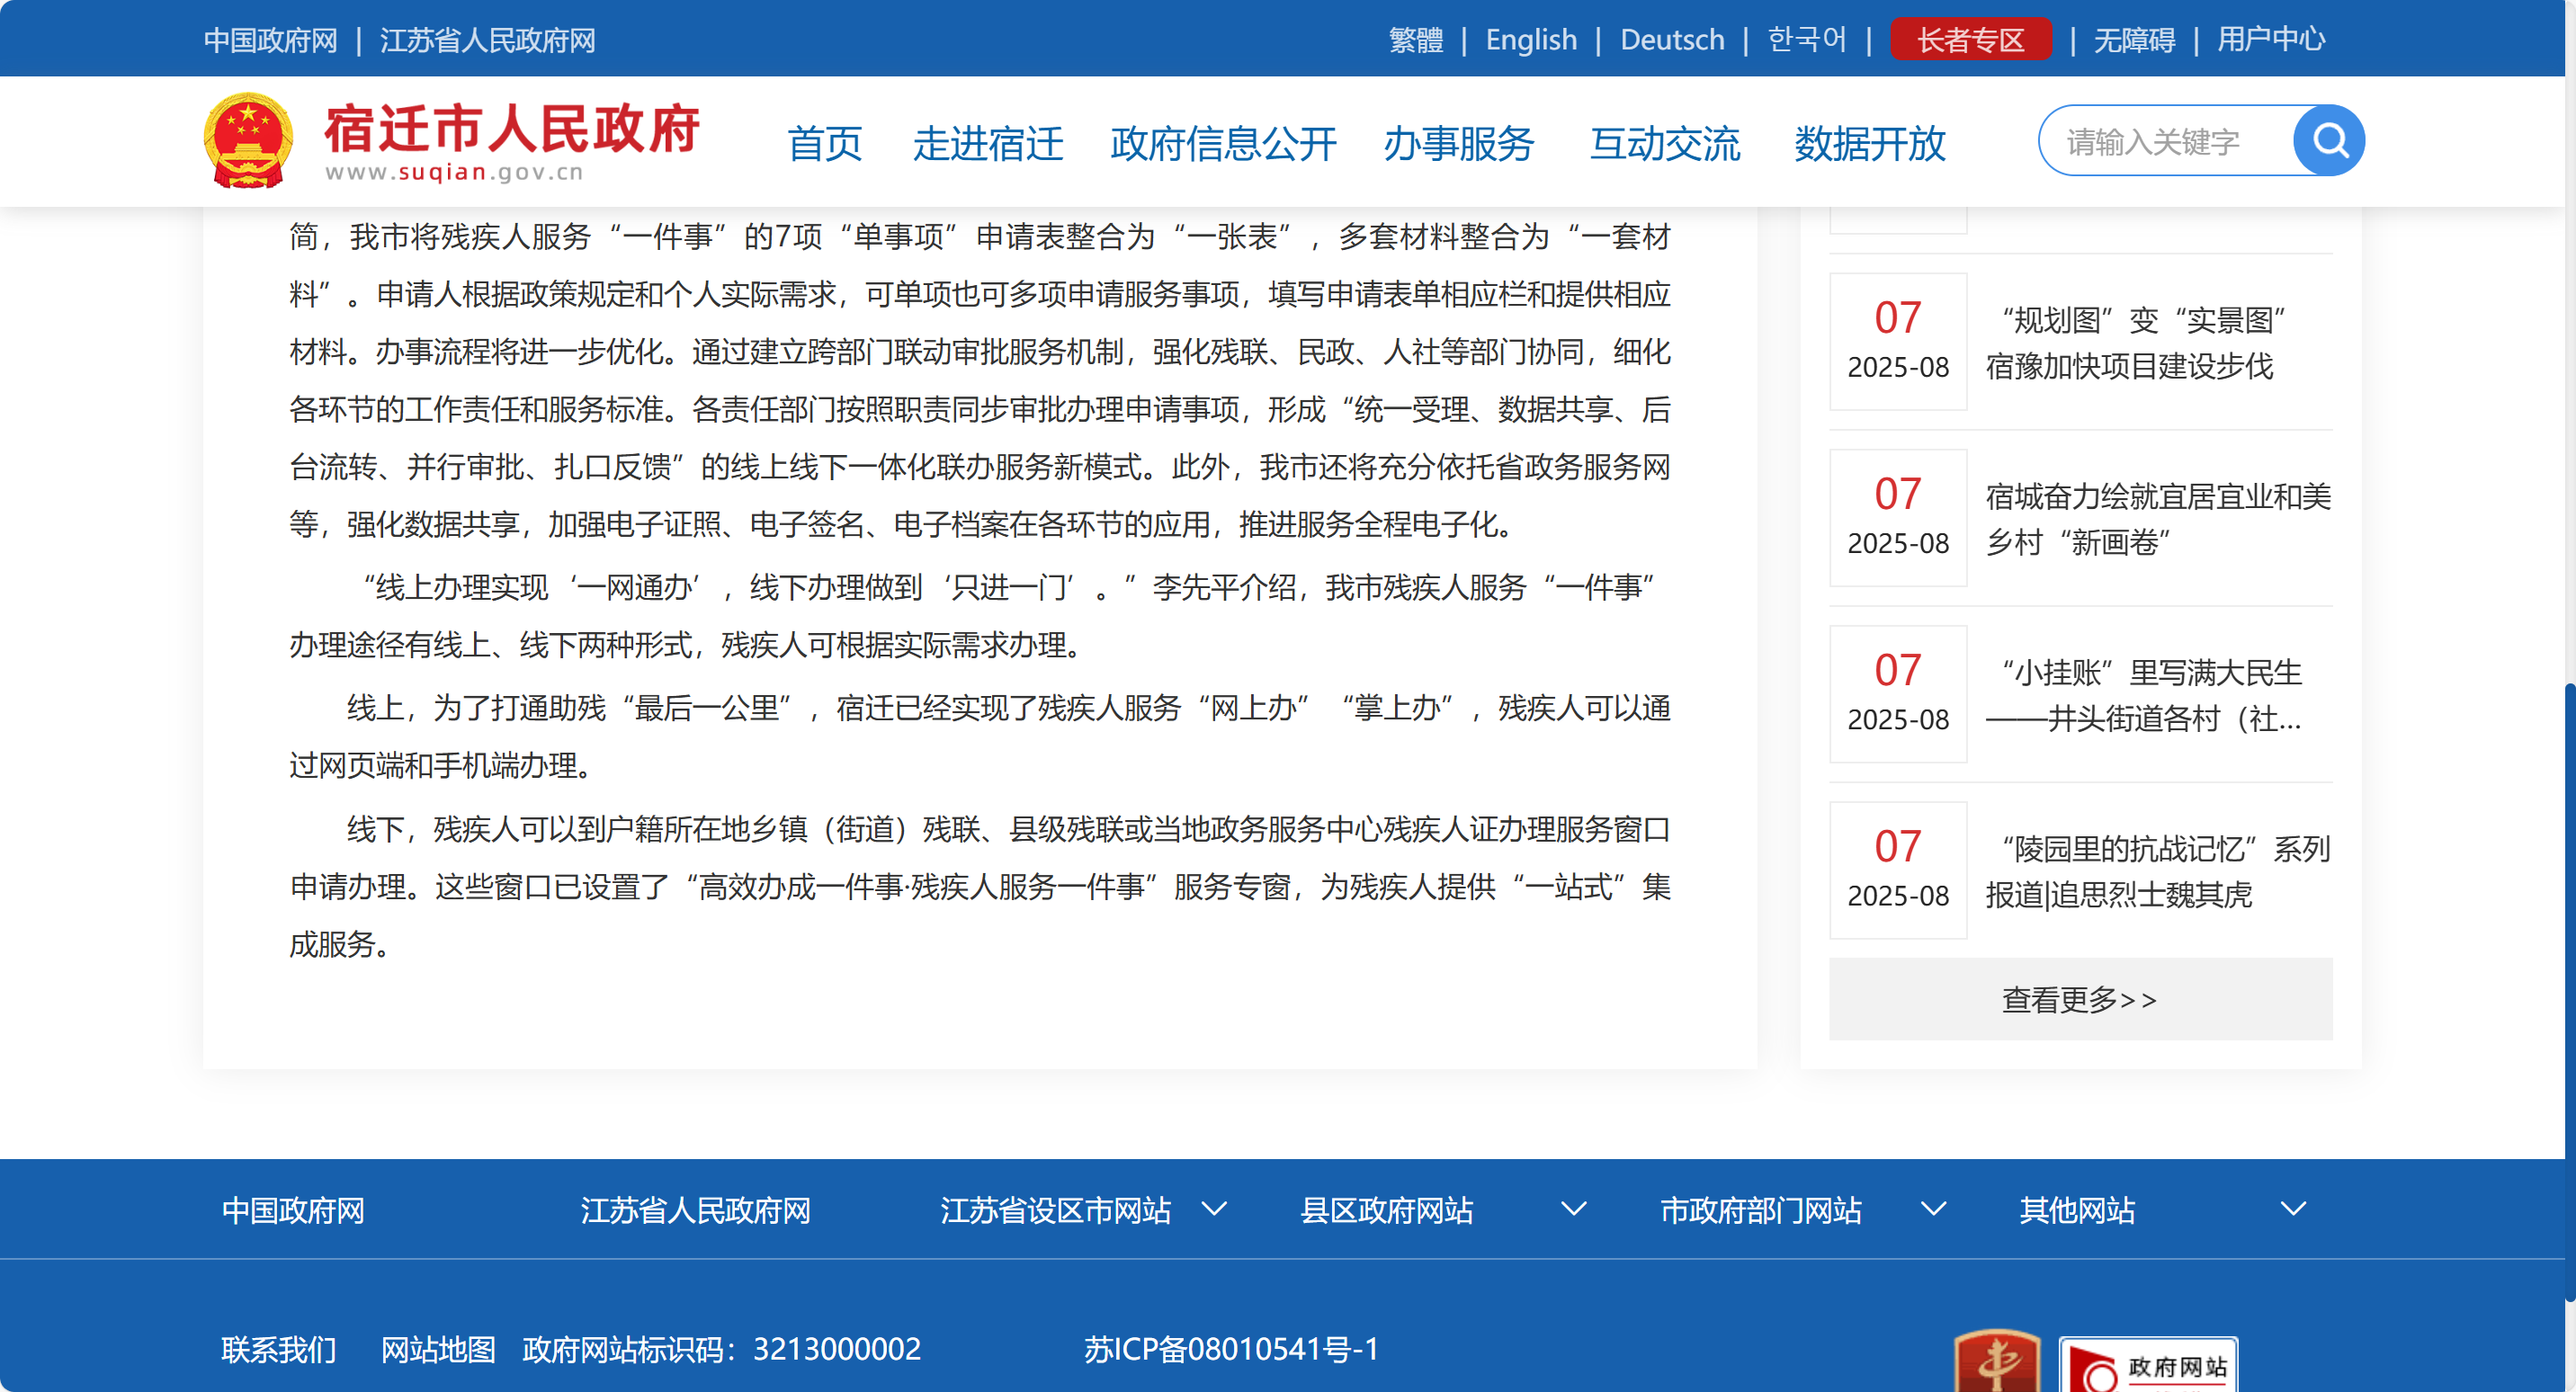Go to the 办事服务 menu item
The height and width of the screenshot is (1392, 2576).
click(x=1458, y=144)
